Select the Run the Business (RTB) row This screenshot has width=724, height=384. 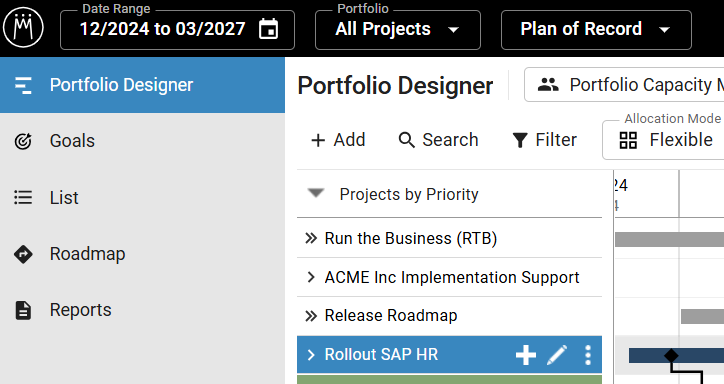click(x=450, y=239)
